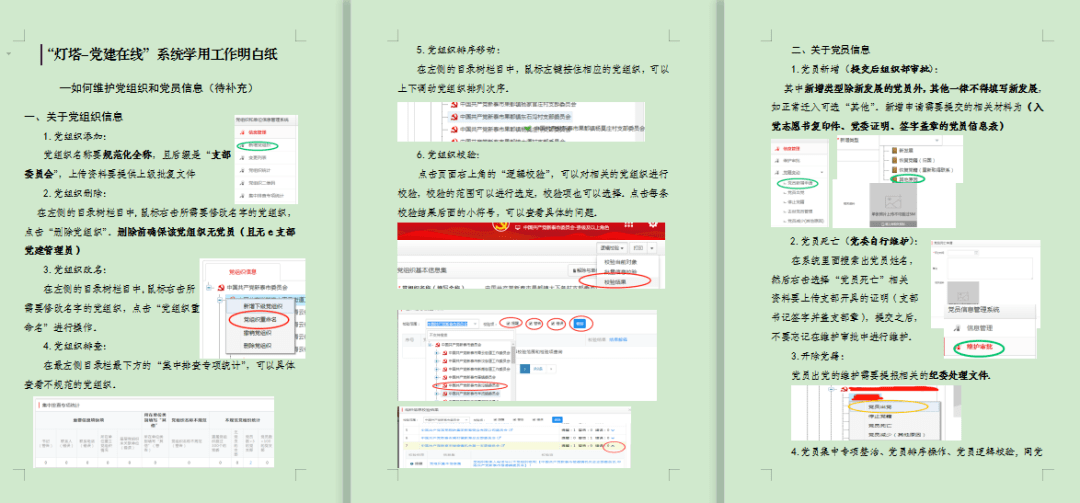Click the heading '二、关于党员信息'
The height and width of the screenshot is (503, 1080).
click(830, 50)
